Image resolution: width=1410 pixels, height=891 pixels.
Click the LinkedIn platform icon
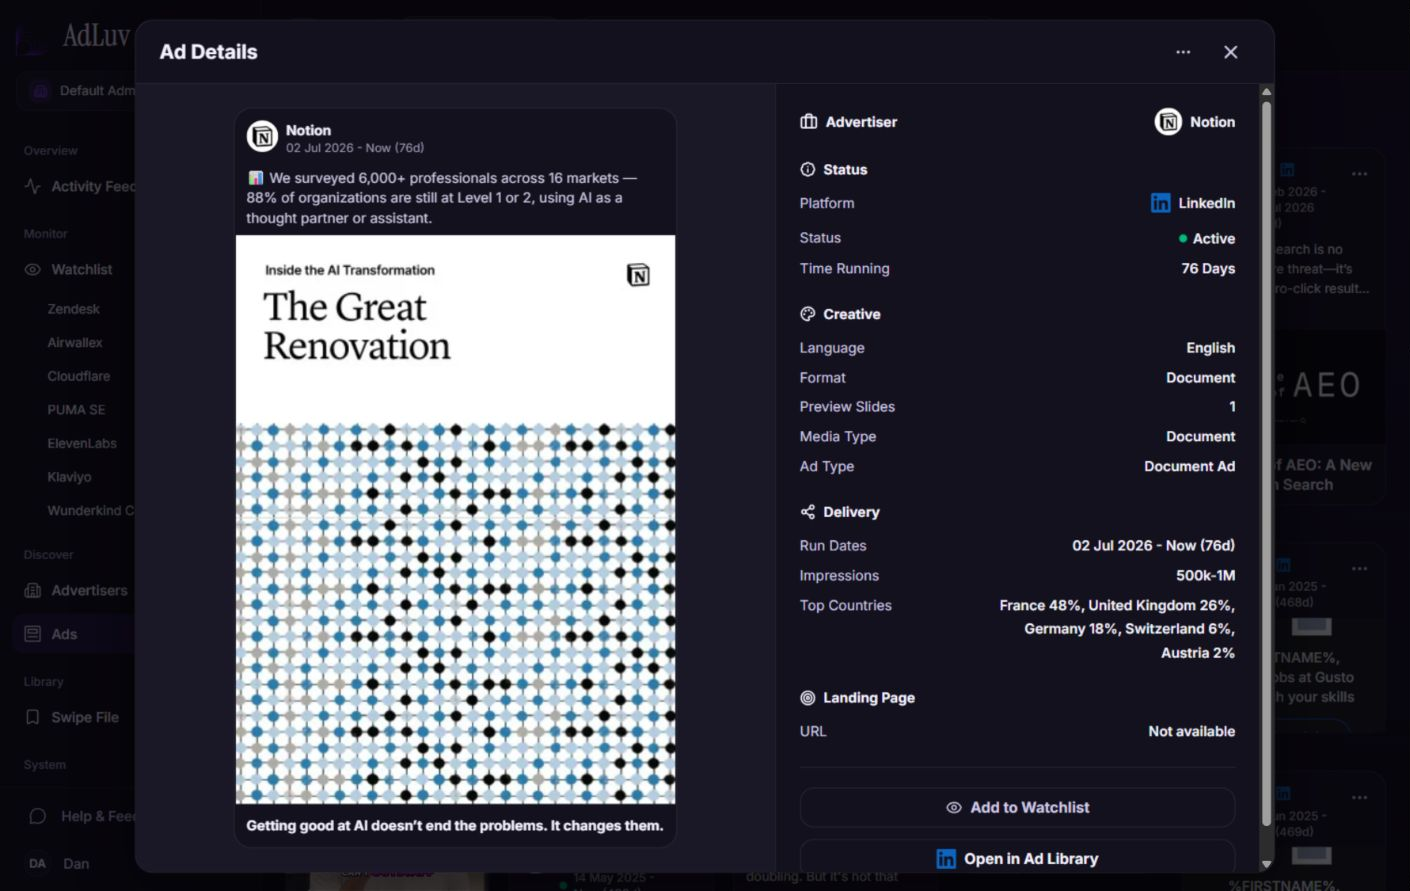click(1160, 203)
